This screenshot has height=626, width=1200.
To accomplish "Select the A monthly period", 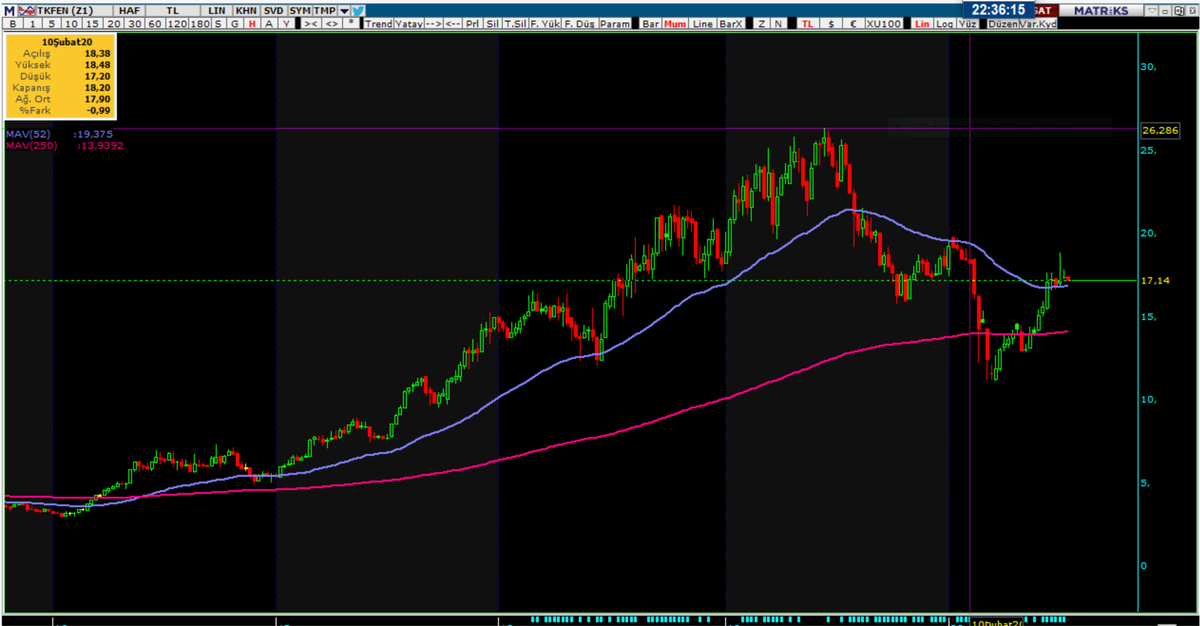I will pyautogui.click(x=269, y=24).
